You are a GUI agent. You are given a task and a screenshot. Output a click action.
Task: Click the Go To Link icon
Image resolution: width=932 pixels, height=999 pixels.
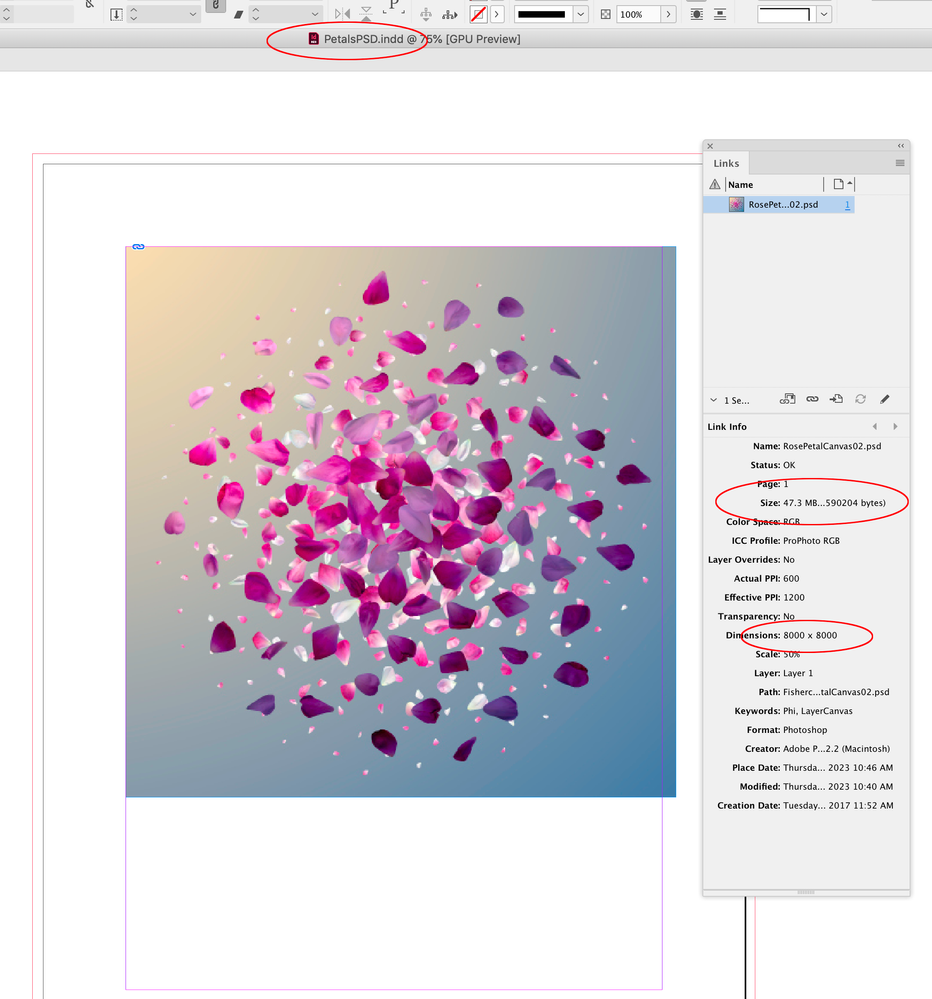836,399
